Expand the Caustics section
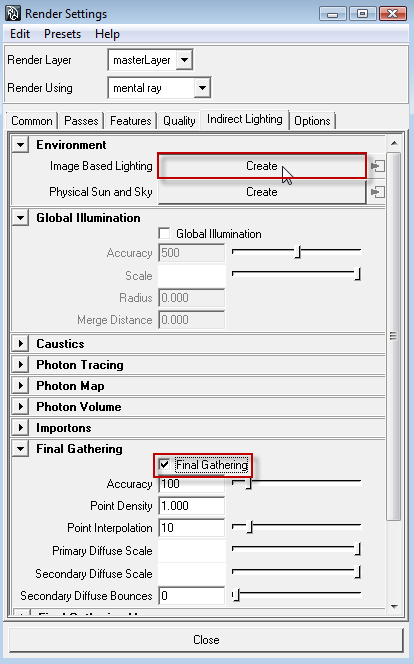The image size is (414, 664). 20,343
